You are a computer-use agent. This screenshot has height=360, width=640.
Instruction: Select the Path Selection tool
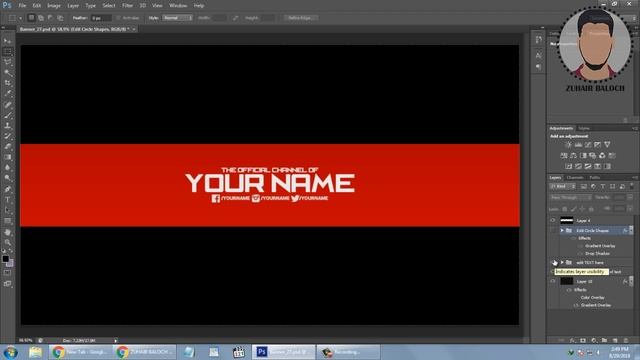(x=7, y=210)
